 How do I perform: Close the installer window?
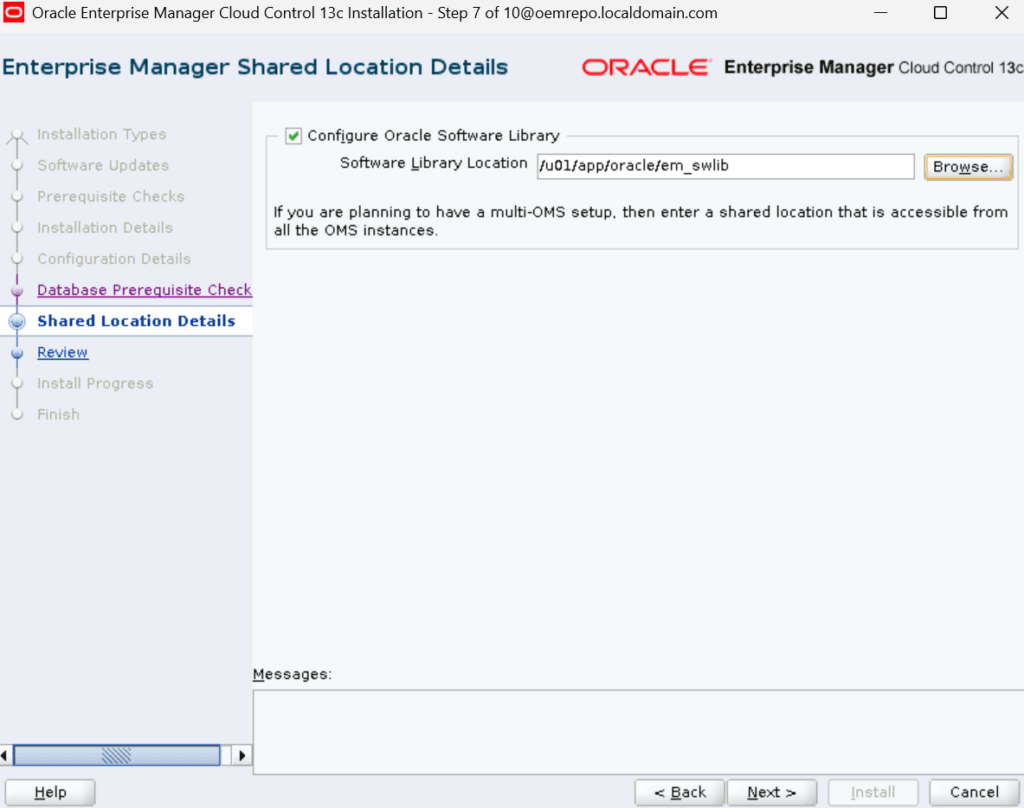(1001, 12)
